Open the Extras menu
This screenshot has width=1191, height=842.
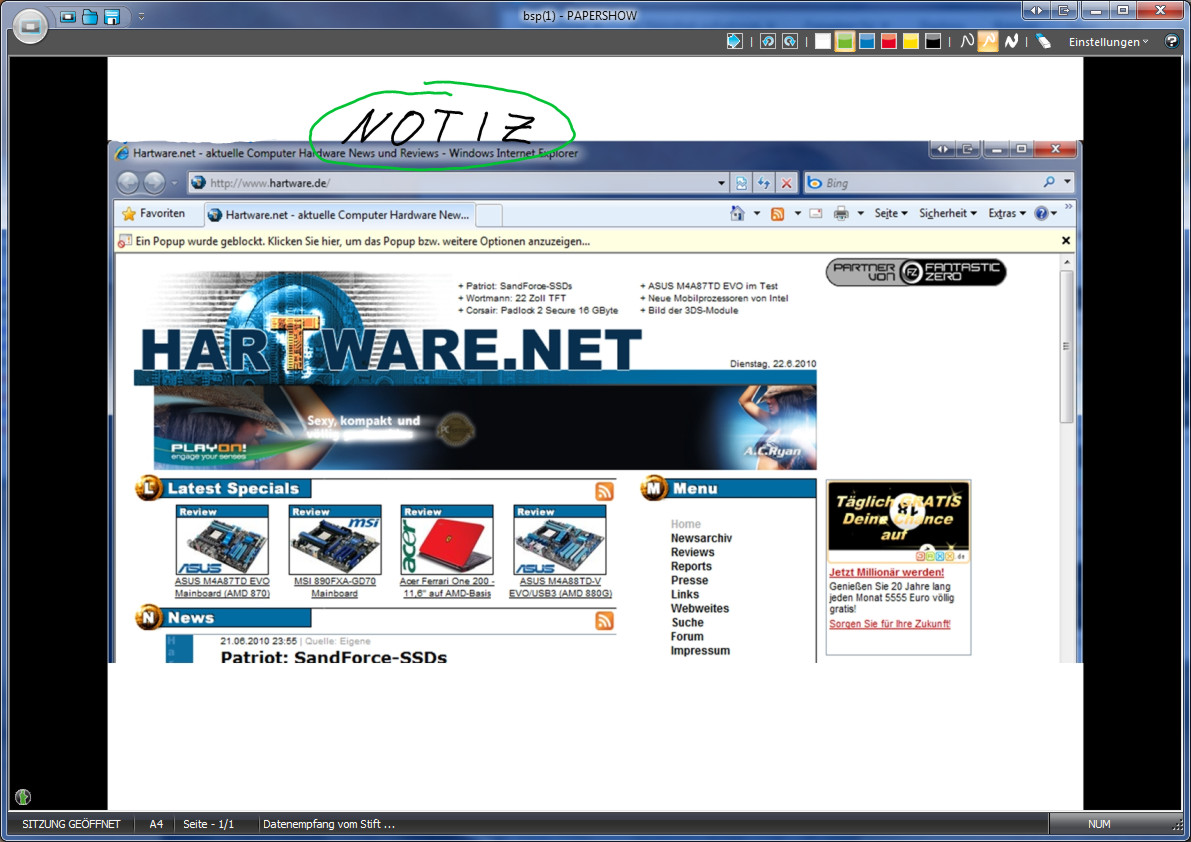point(1007,213)
